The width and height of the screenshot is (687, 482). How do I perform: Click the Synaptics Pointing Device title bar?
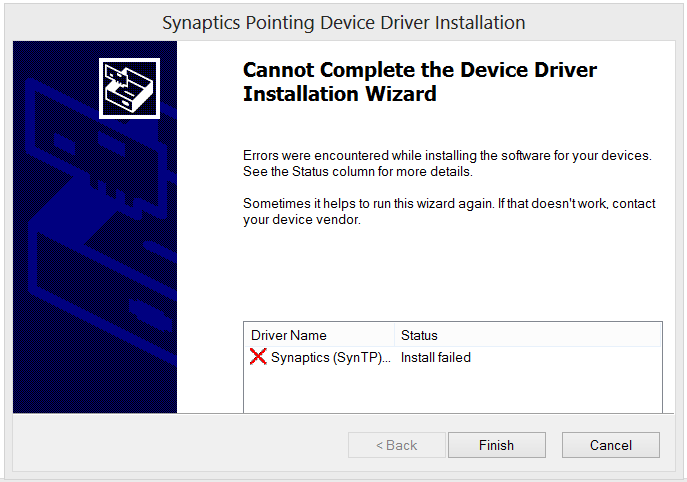tap(344, 23)
